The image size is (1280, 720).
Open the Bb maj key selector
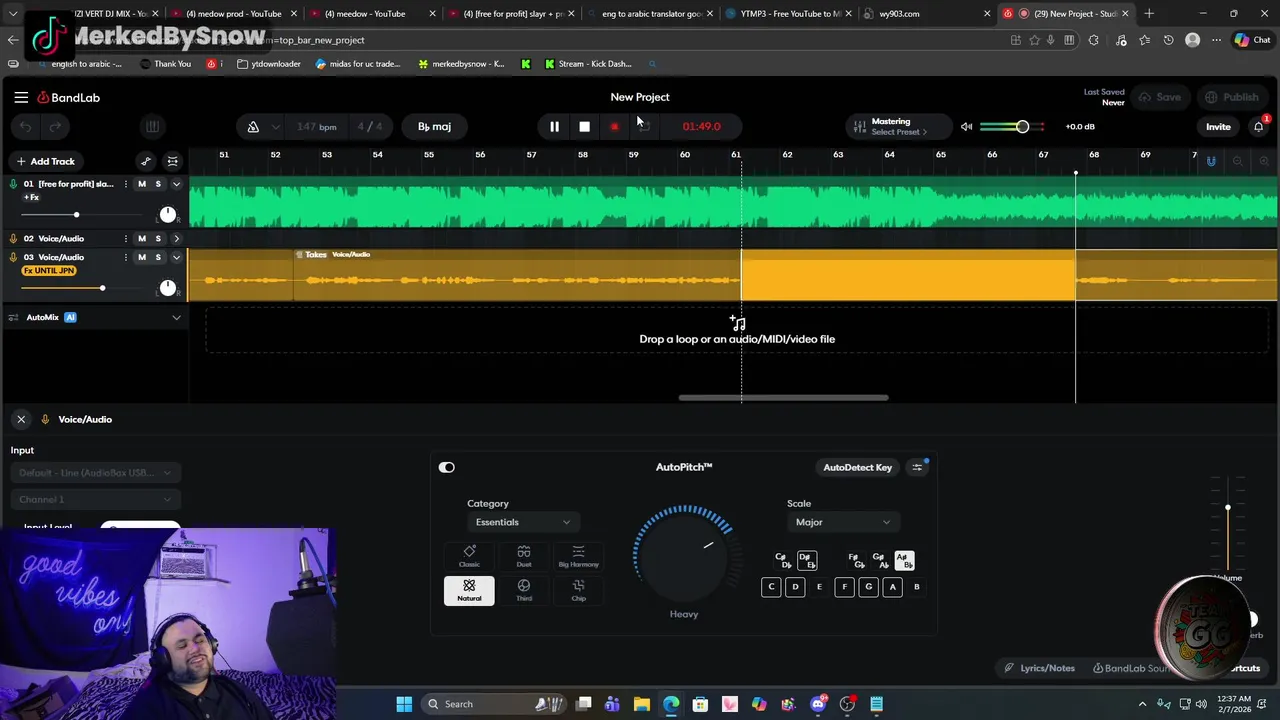pos(434,127)
